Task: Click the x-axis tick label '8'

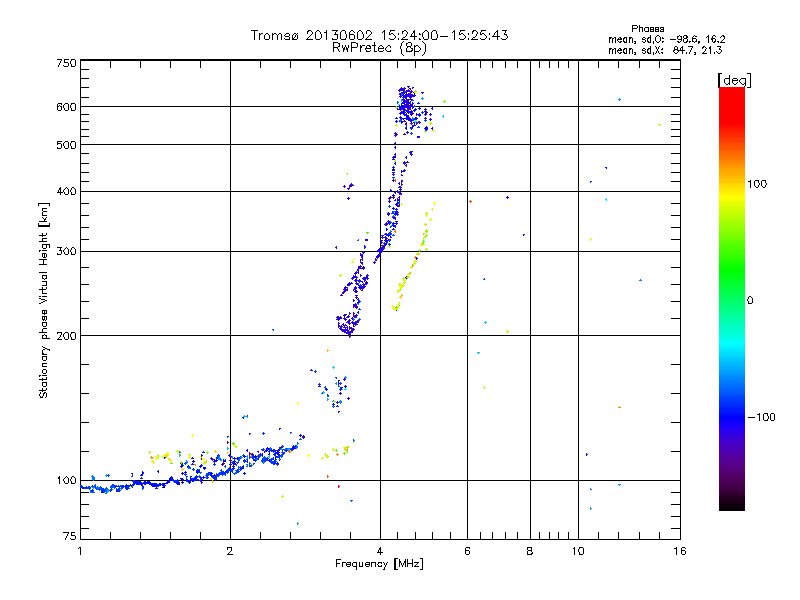Action: 530,552
